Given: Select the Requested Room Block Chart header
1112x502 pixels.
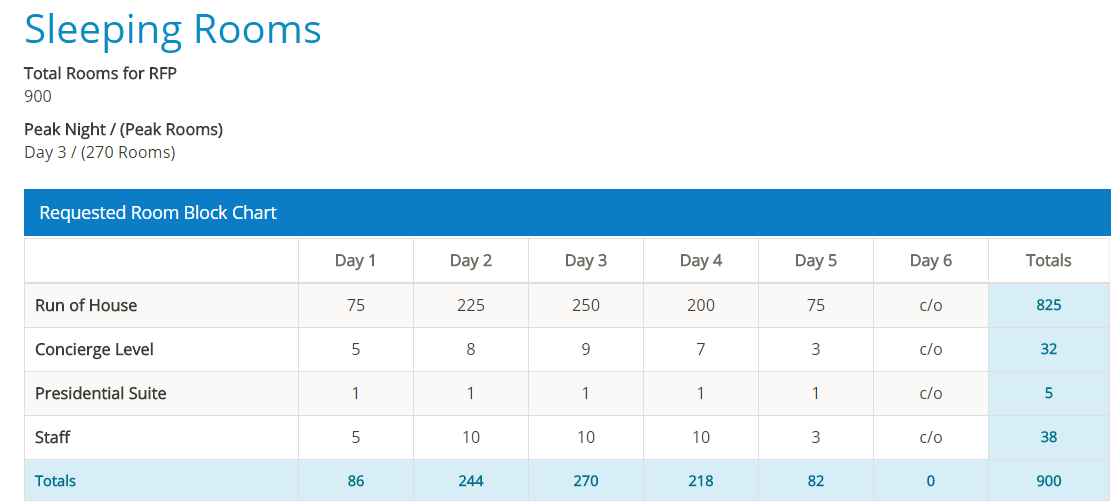Looking at the screenshot, I should [158, 212].
